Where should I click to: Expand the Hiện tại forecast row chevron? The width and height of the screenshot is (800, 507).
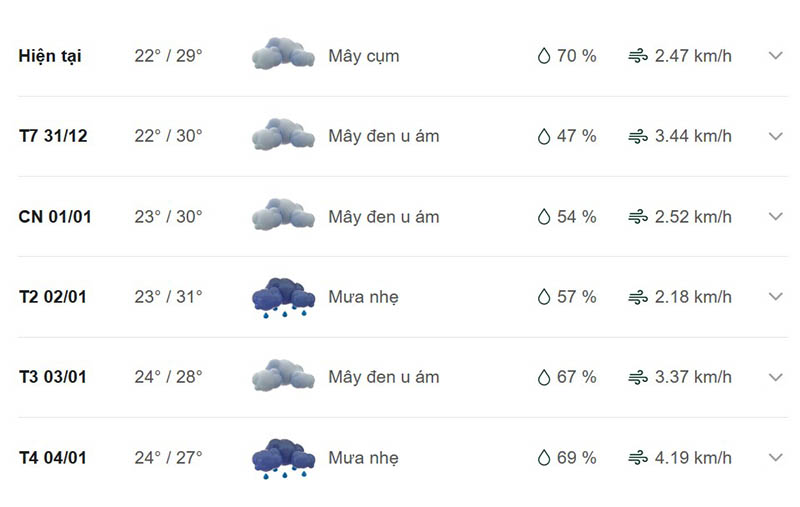(776, 56)
